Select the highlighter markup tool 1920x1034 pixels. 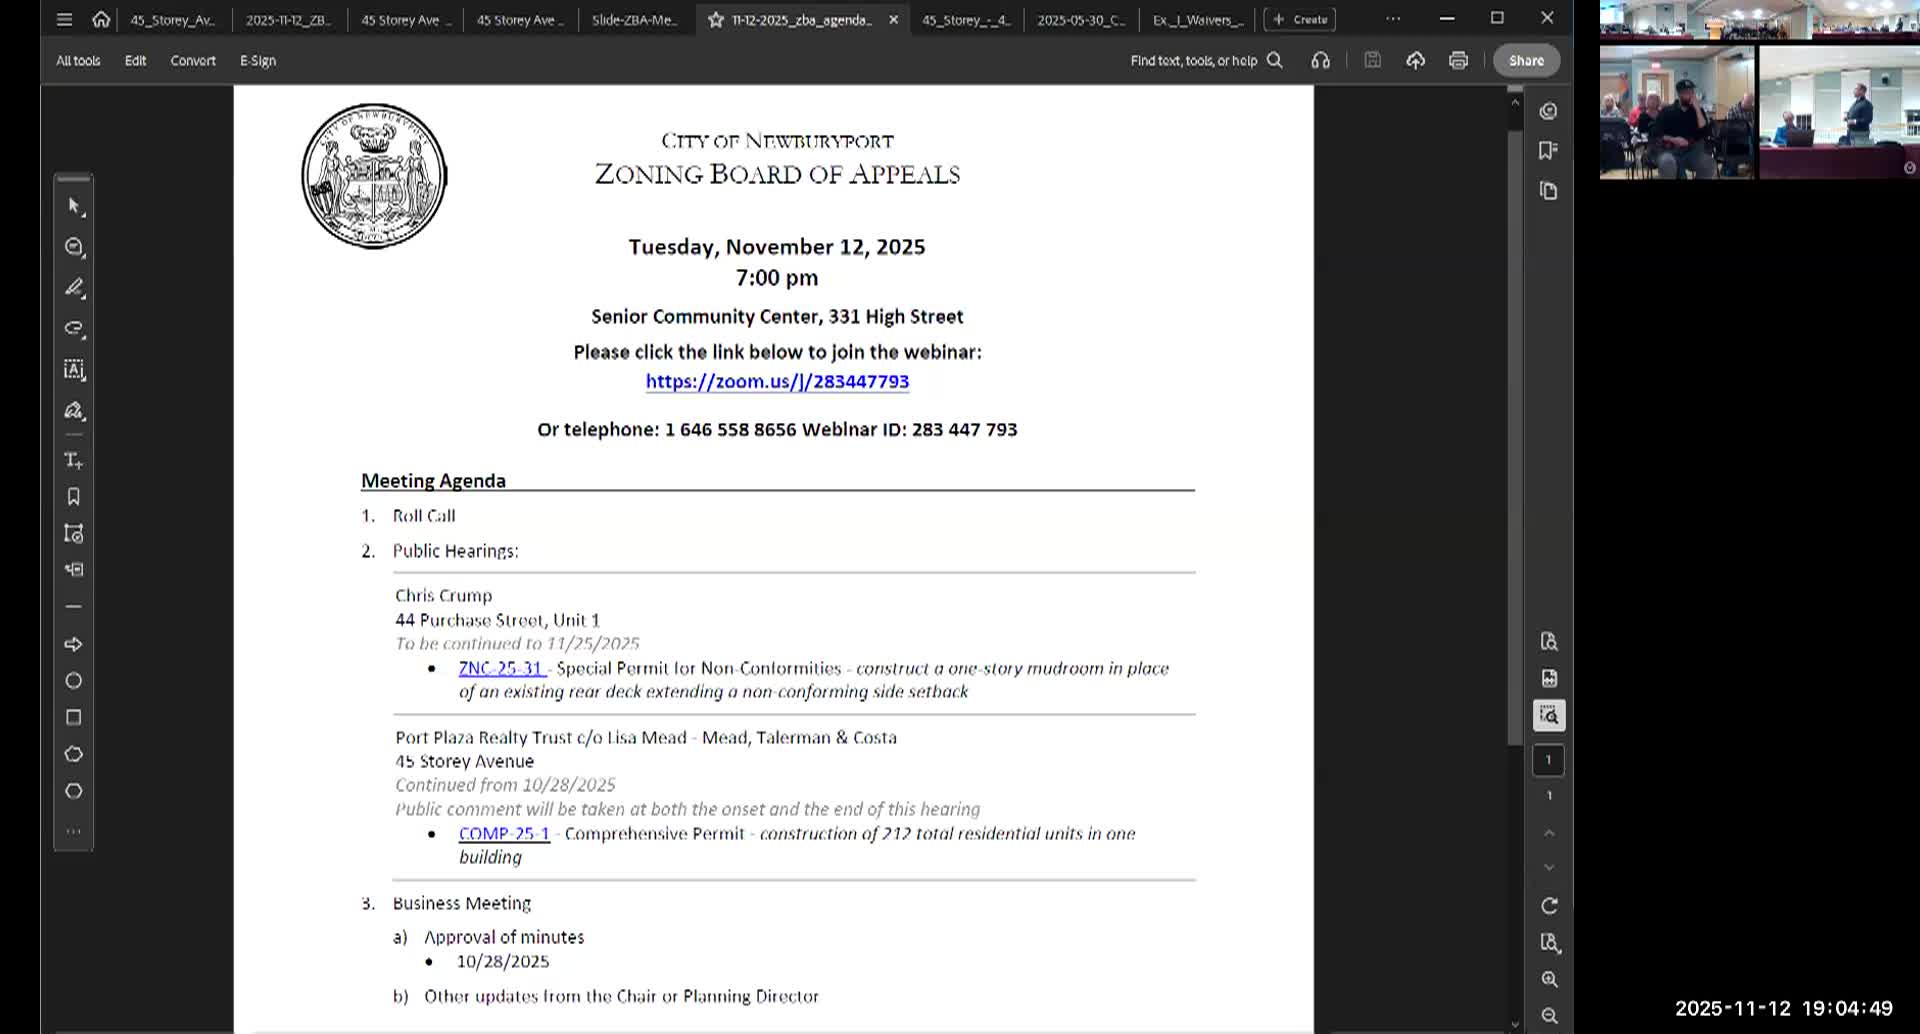[74, 288]
